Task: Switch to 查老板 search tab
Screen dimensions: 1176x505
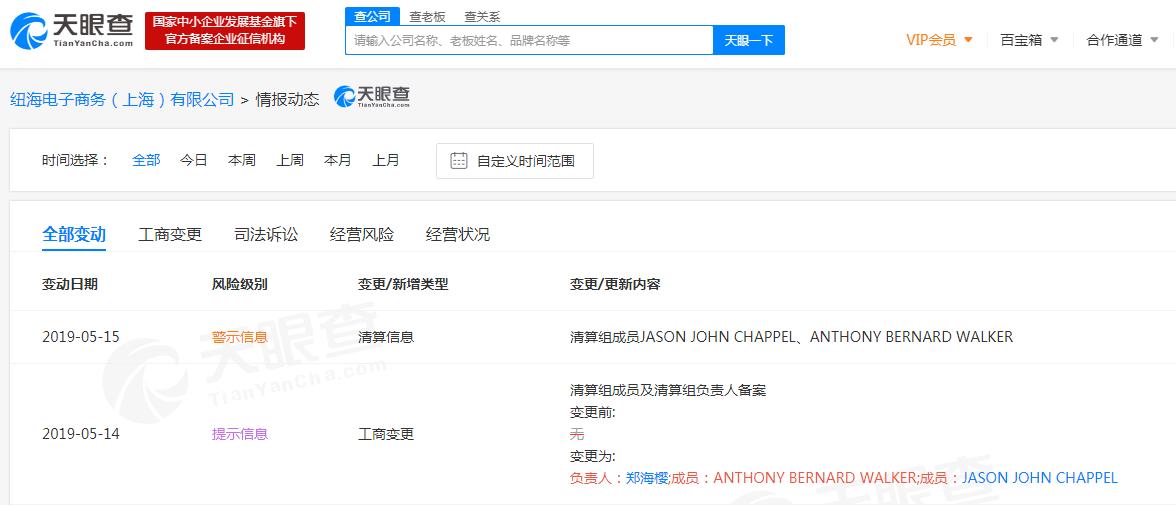Action: click(427, 17)
